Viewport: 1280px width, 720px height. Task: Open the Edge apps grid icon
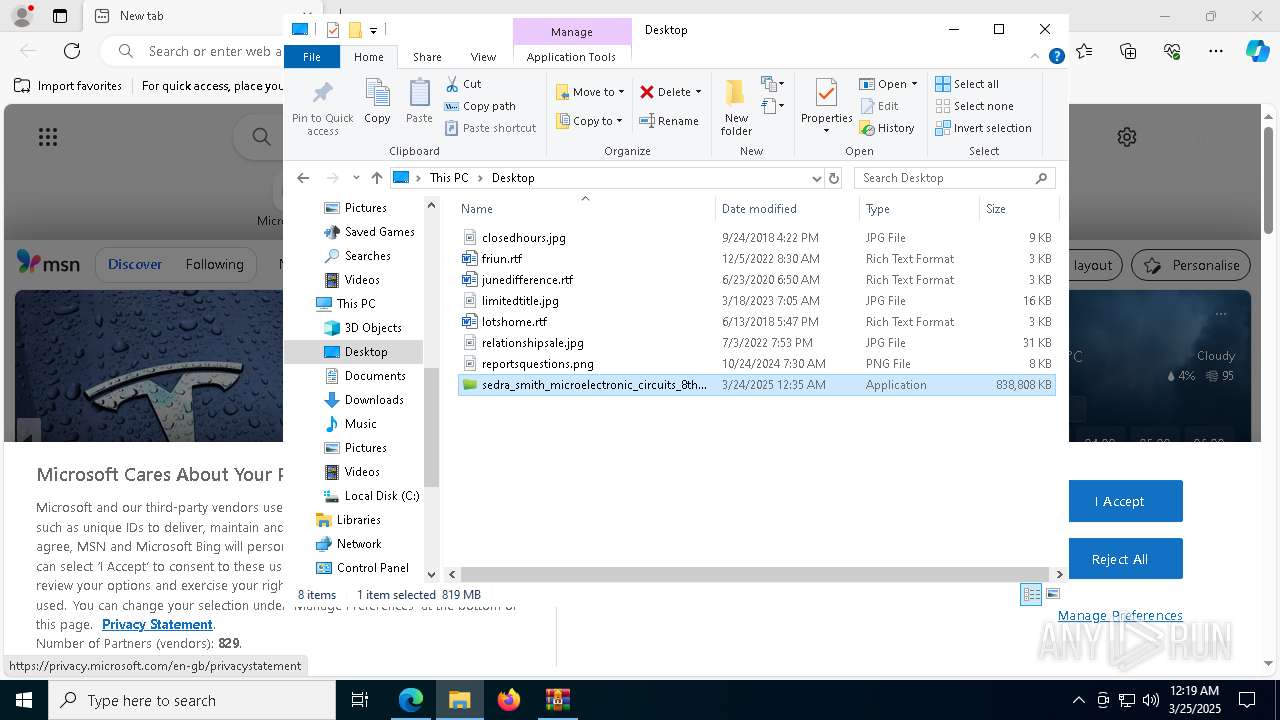tap(48, 137)
